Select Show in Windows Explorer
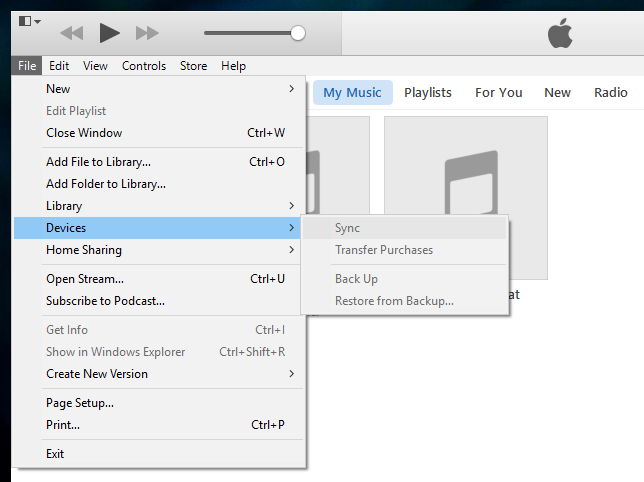Image resolution: width=644 pixels, height=482 pixels. pos(159,352)
